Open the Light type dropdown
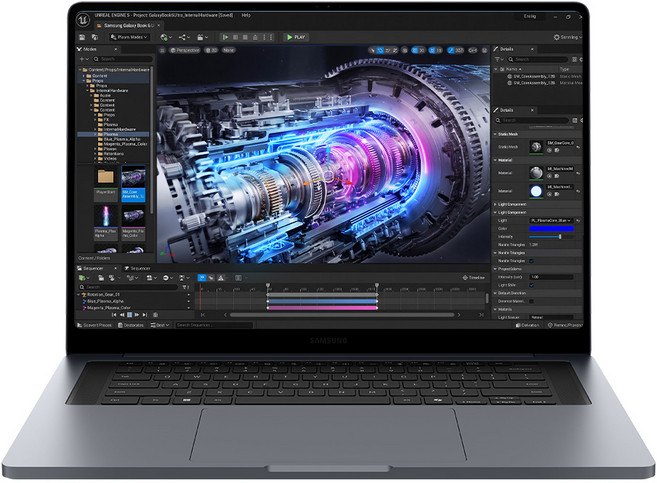The height and width of the screenshot is (483, 657). (x=552, y=220)
